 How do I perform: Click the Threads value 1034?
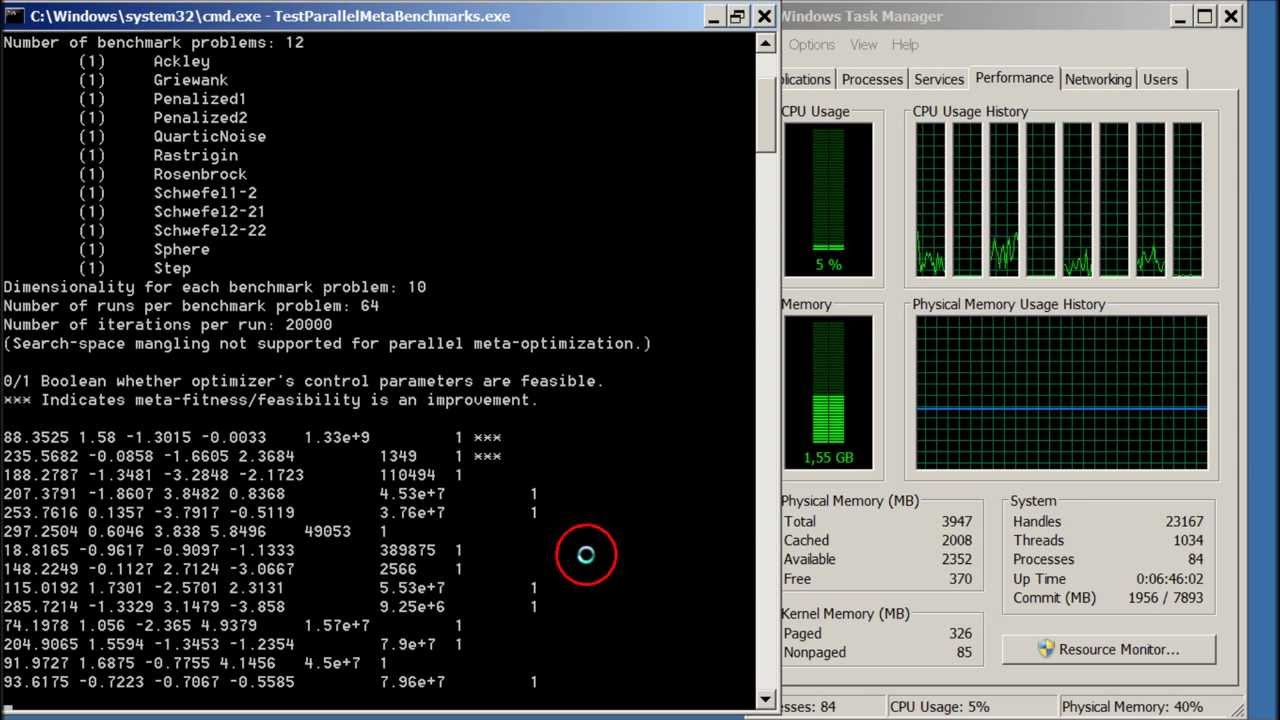tap(1186, 540)
